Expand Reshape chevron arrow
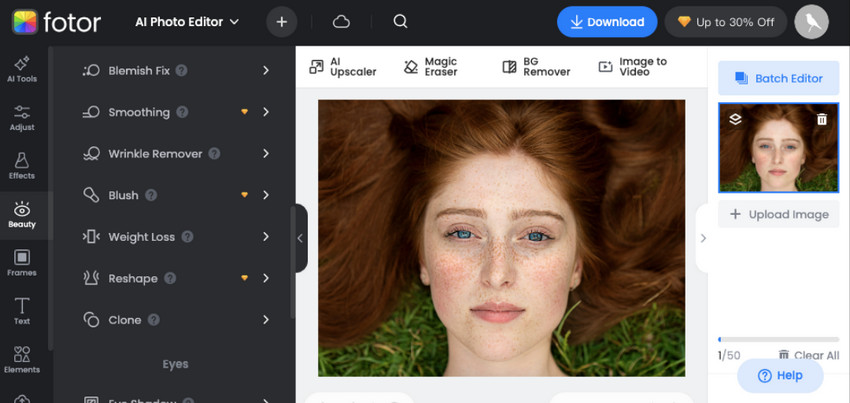This screenshot has width=850, height=403. click(266, 278)
